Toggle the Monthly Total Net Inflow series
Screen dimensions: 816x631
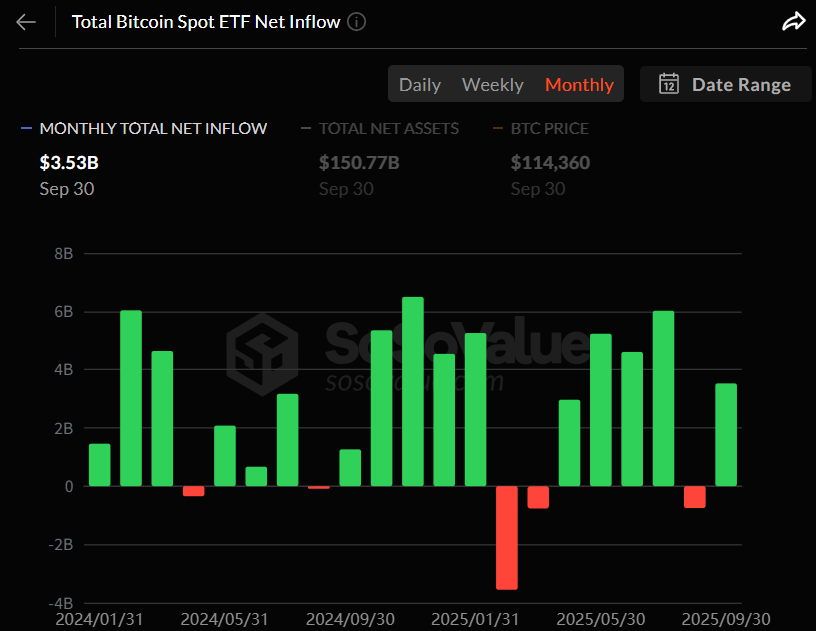tap(152, 128)
